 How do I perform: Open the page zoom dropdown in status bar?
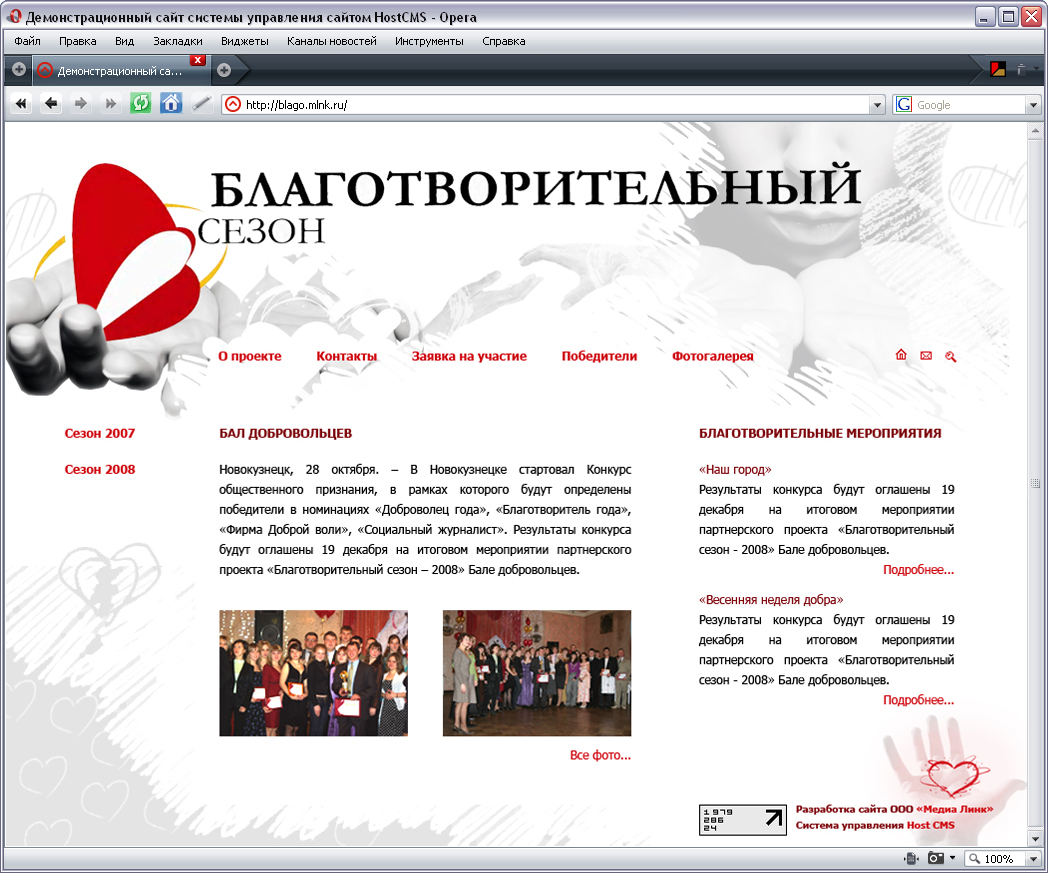click(1031, 858)
